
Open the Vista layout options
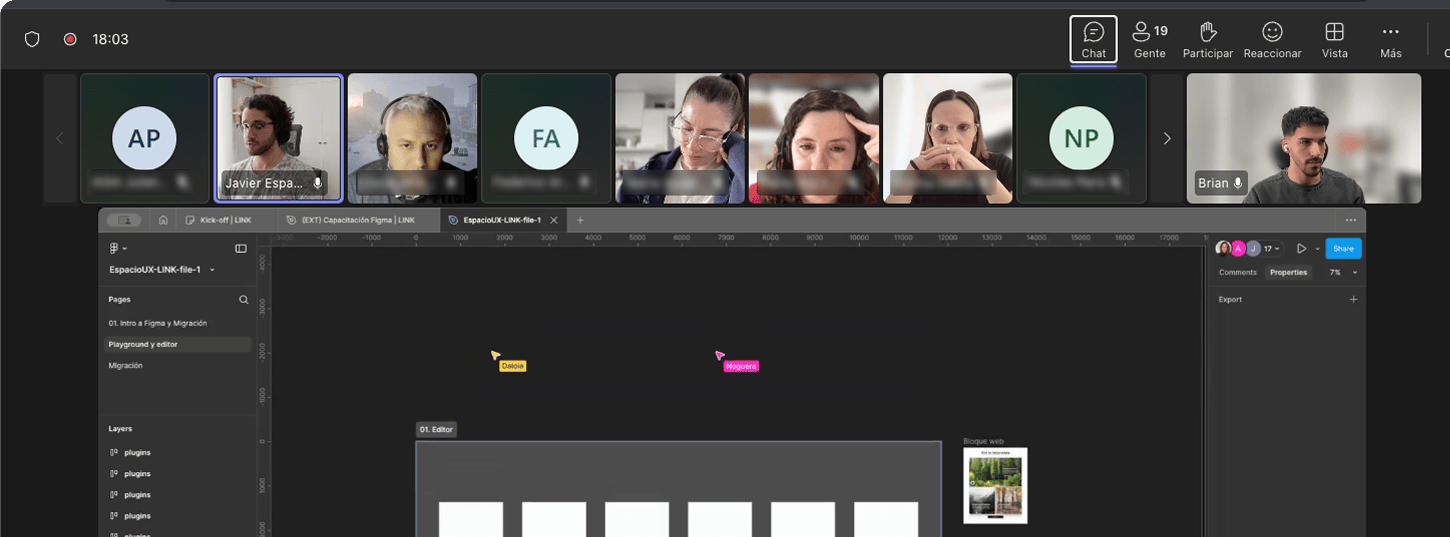coord(1334,39)
